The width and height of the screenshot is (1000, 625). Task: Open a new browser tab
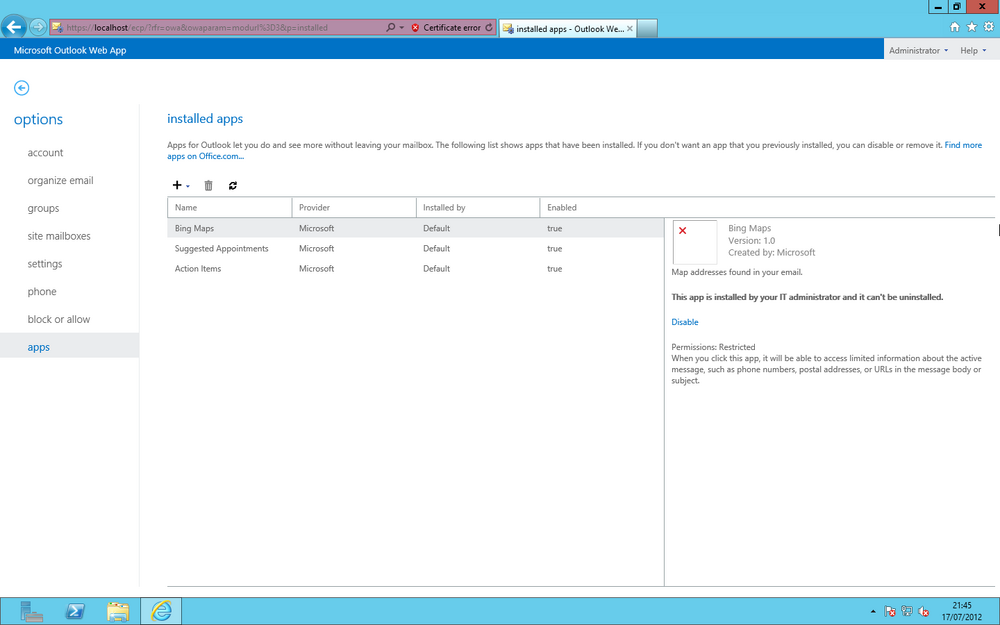click(x=647, y=28)
